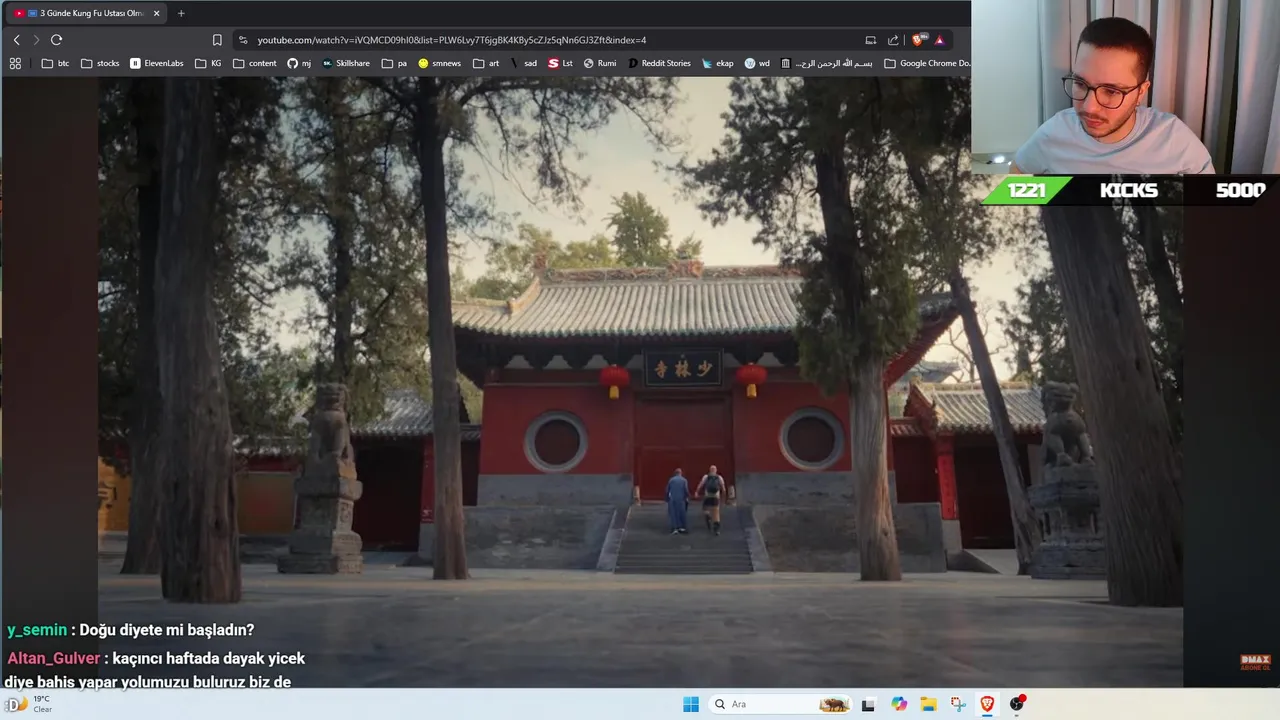Click the YouTube URL address field

pyautogui.click(x=452, y=40)
